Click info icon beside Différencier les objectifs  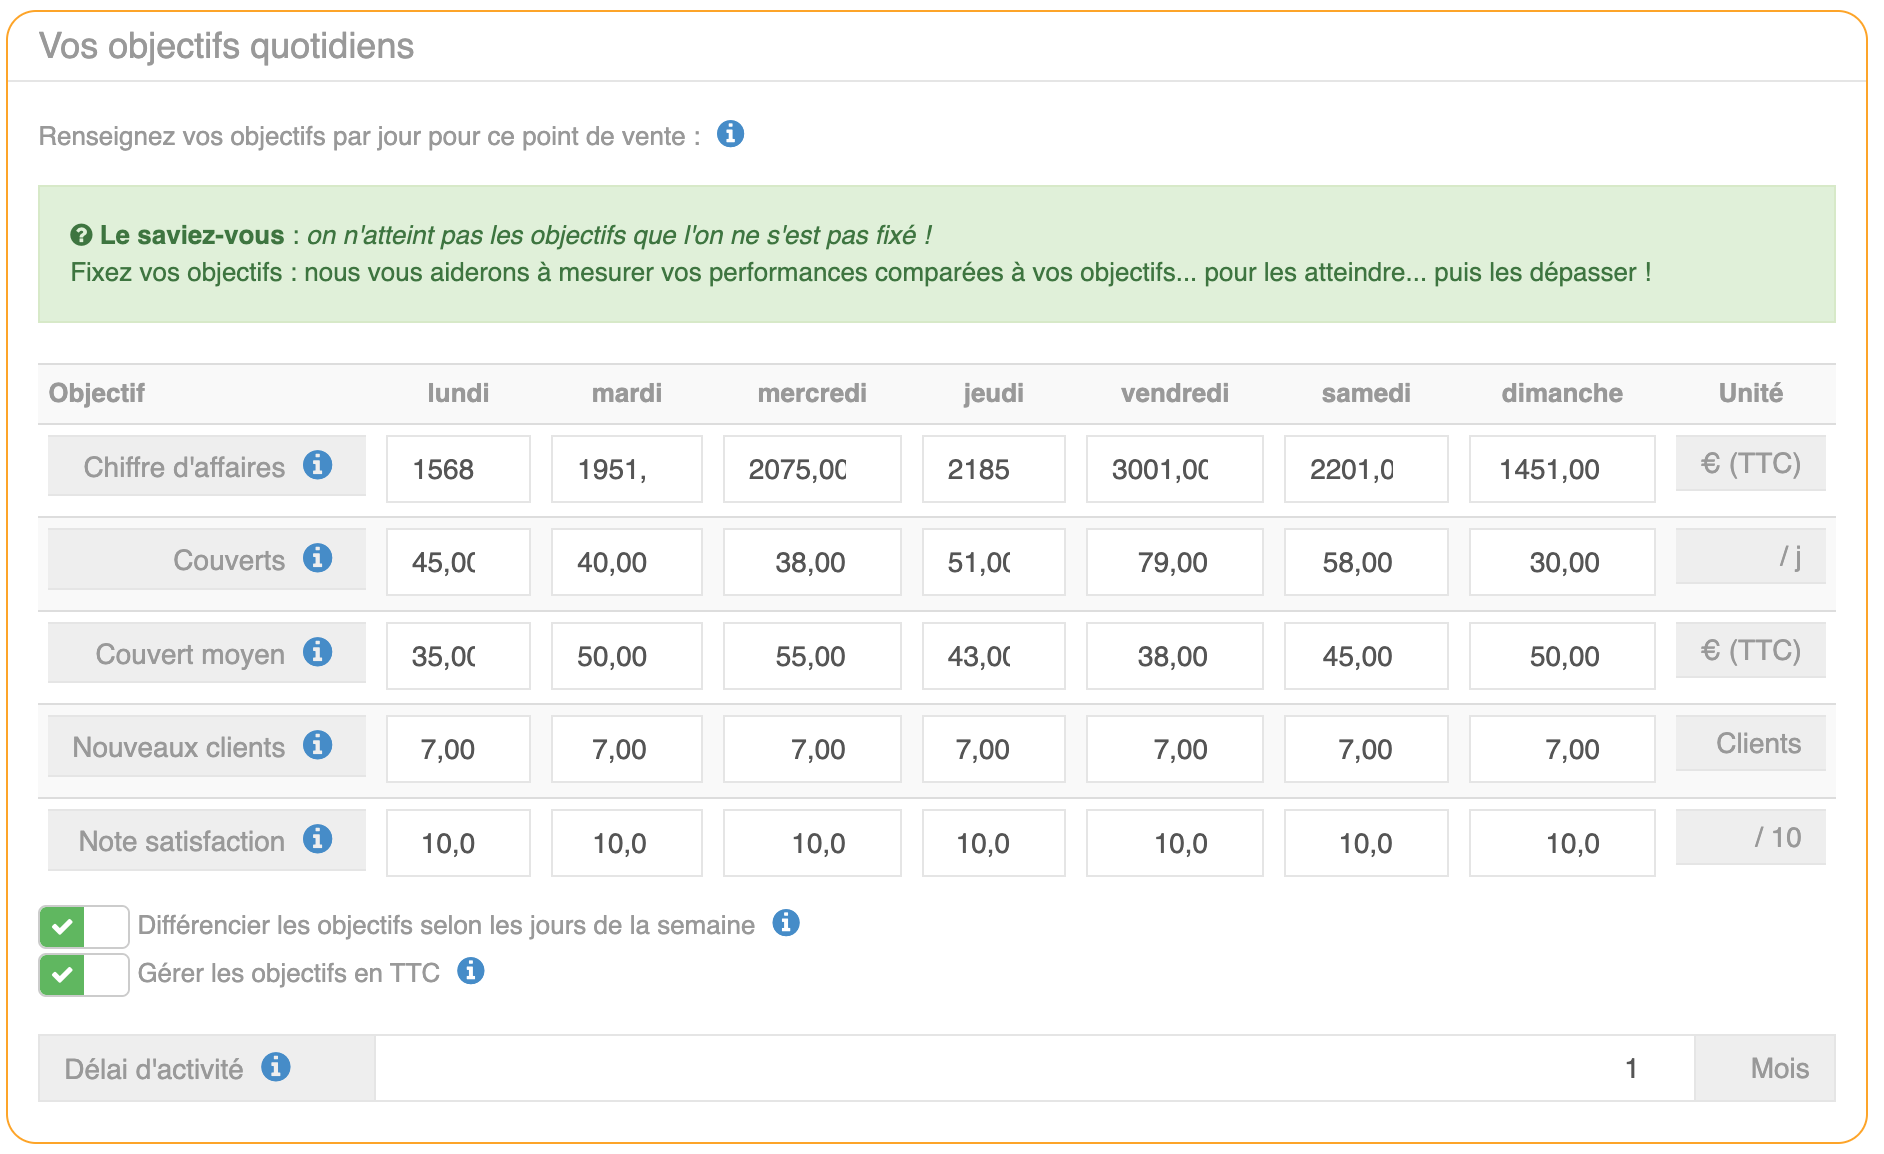coord(786,923)
